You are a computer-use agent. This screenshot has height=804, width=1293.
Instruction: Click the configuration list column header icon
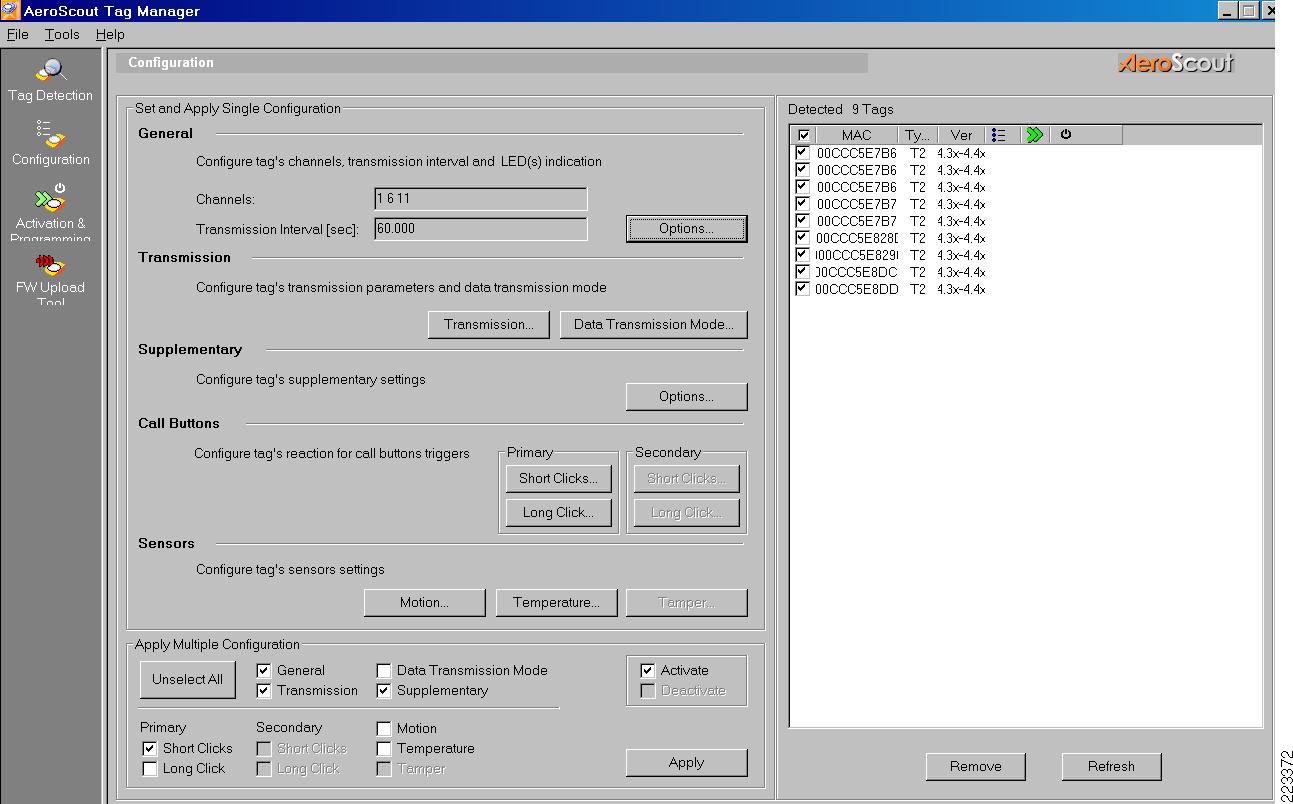(x=998, y=135)
